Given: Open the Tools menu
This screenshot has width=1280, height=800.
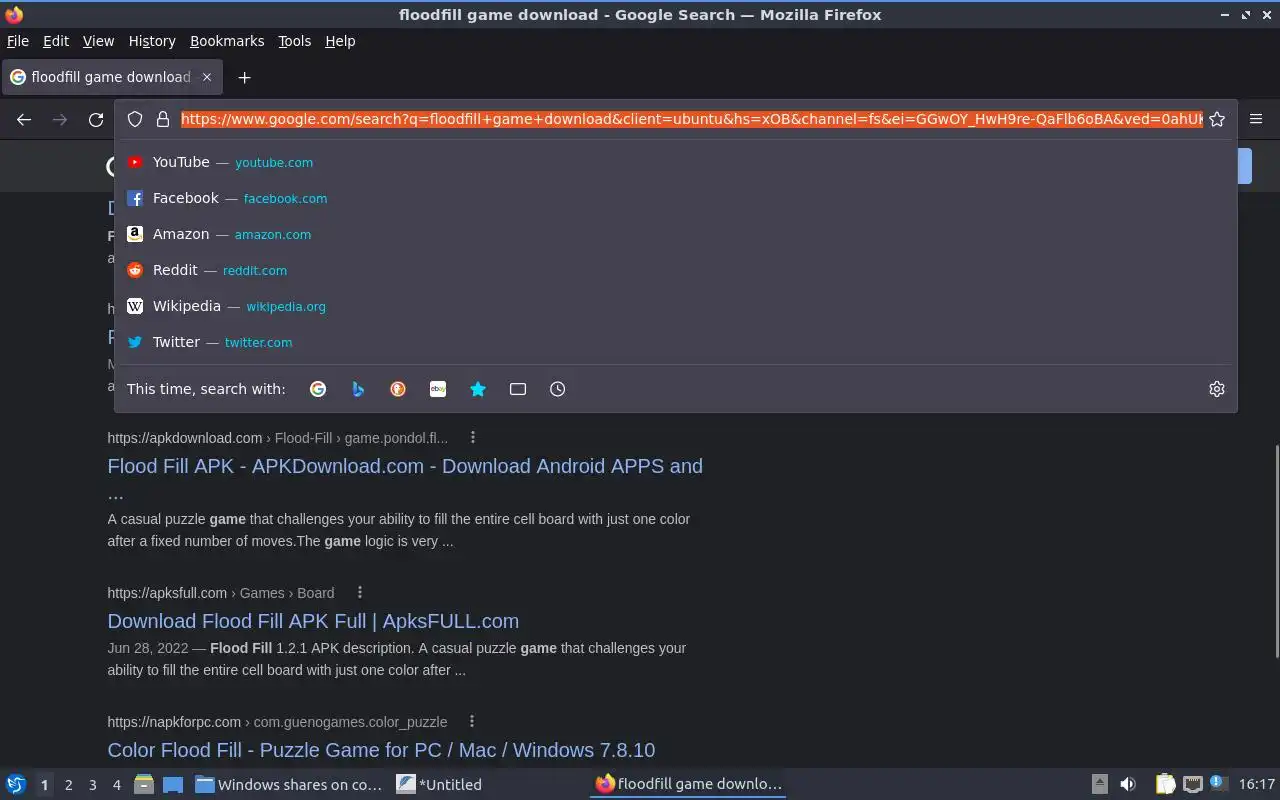Looking at the screenshot, I should click(294, 41).
